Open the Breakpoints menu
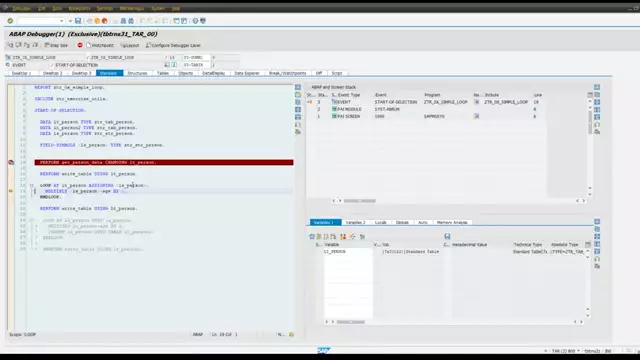This screenshot has height=360, width=640. point(79,8)
